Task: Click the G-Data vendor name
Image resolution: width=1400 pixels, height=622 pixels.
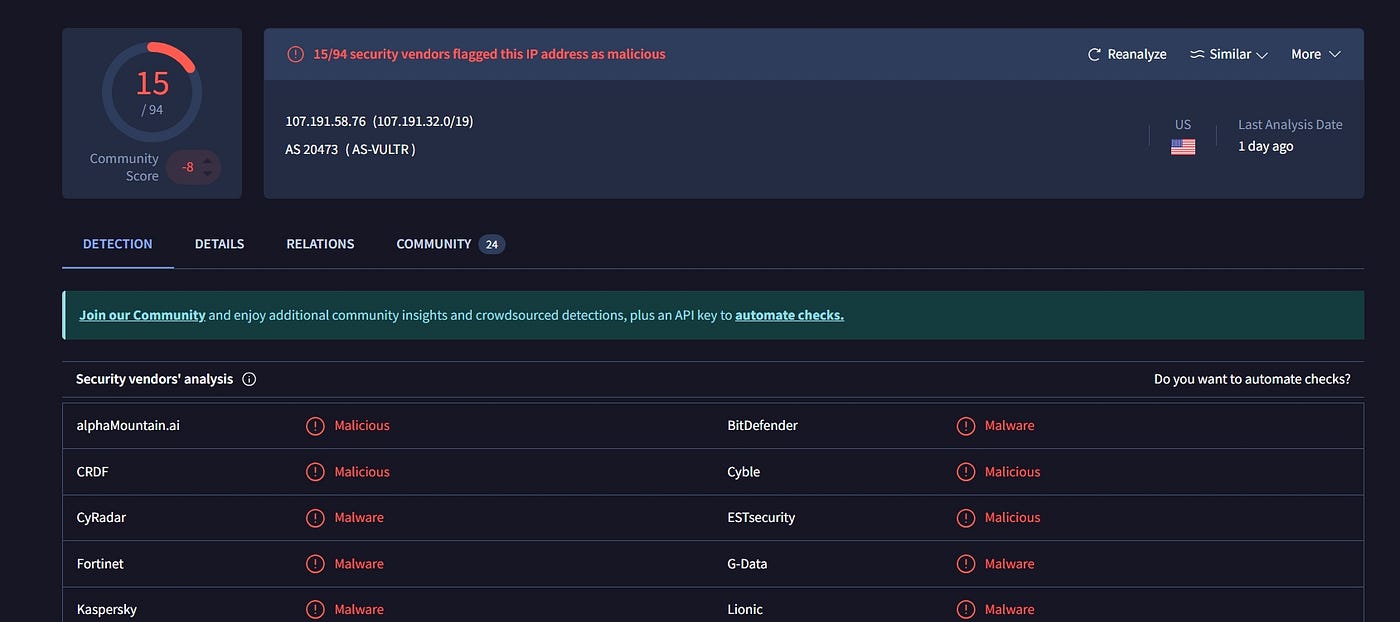Action: (x=748, y=564)
